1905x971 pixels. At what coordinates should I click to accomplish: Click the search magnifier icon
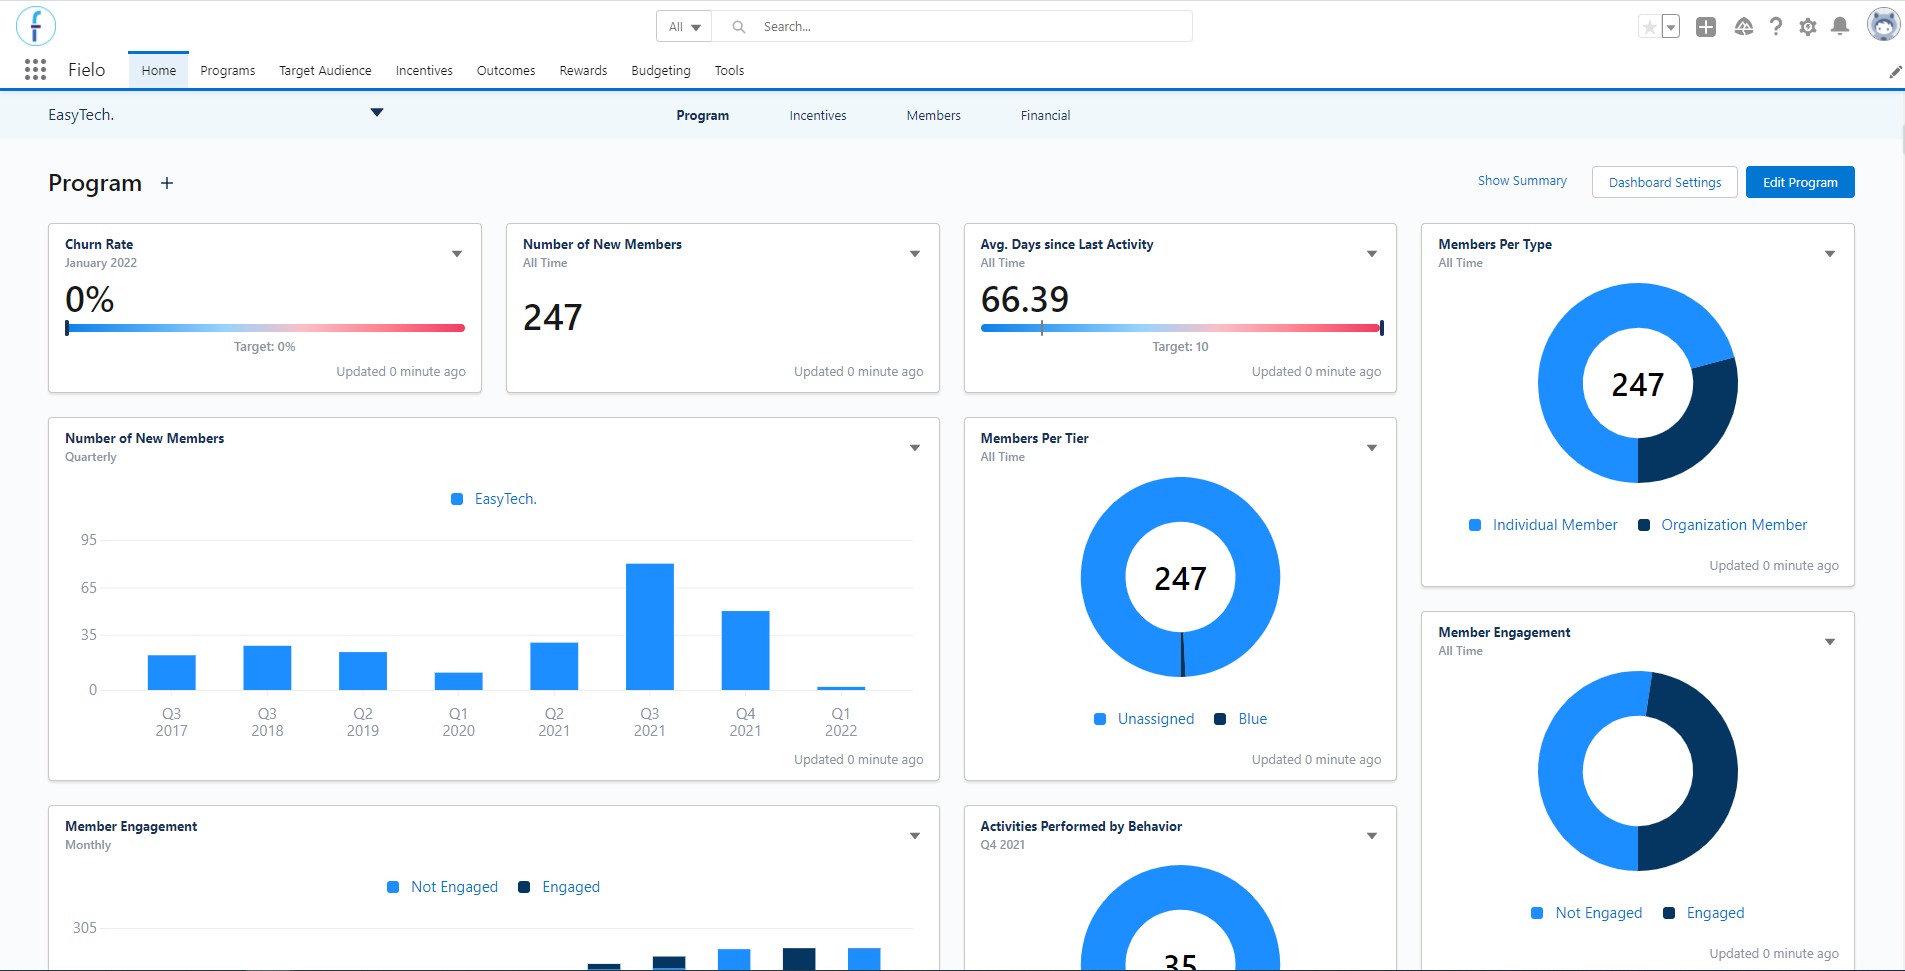coord(739,27)
